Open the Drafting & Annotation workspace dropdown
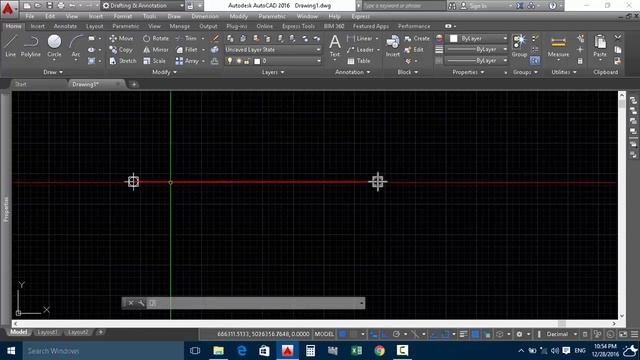640x360 pixels. click(x=142, y=6)
